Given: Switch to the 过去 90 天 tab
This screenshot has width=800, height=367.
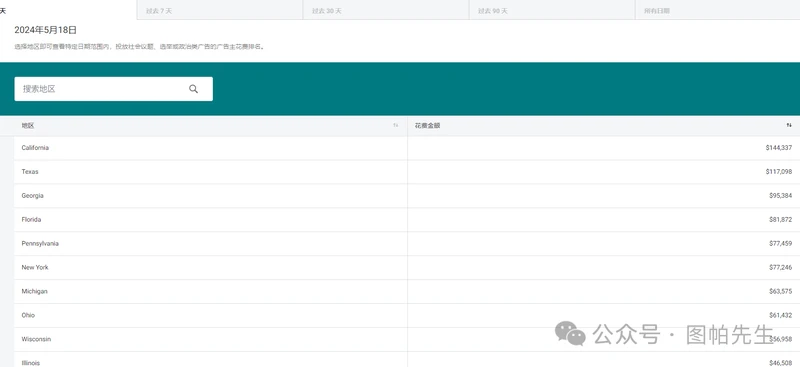Looking at the screenshot, I should 552,10.
